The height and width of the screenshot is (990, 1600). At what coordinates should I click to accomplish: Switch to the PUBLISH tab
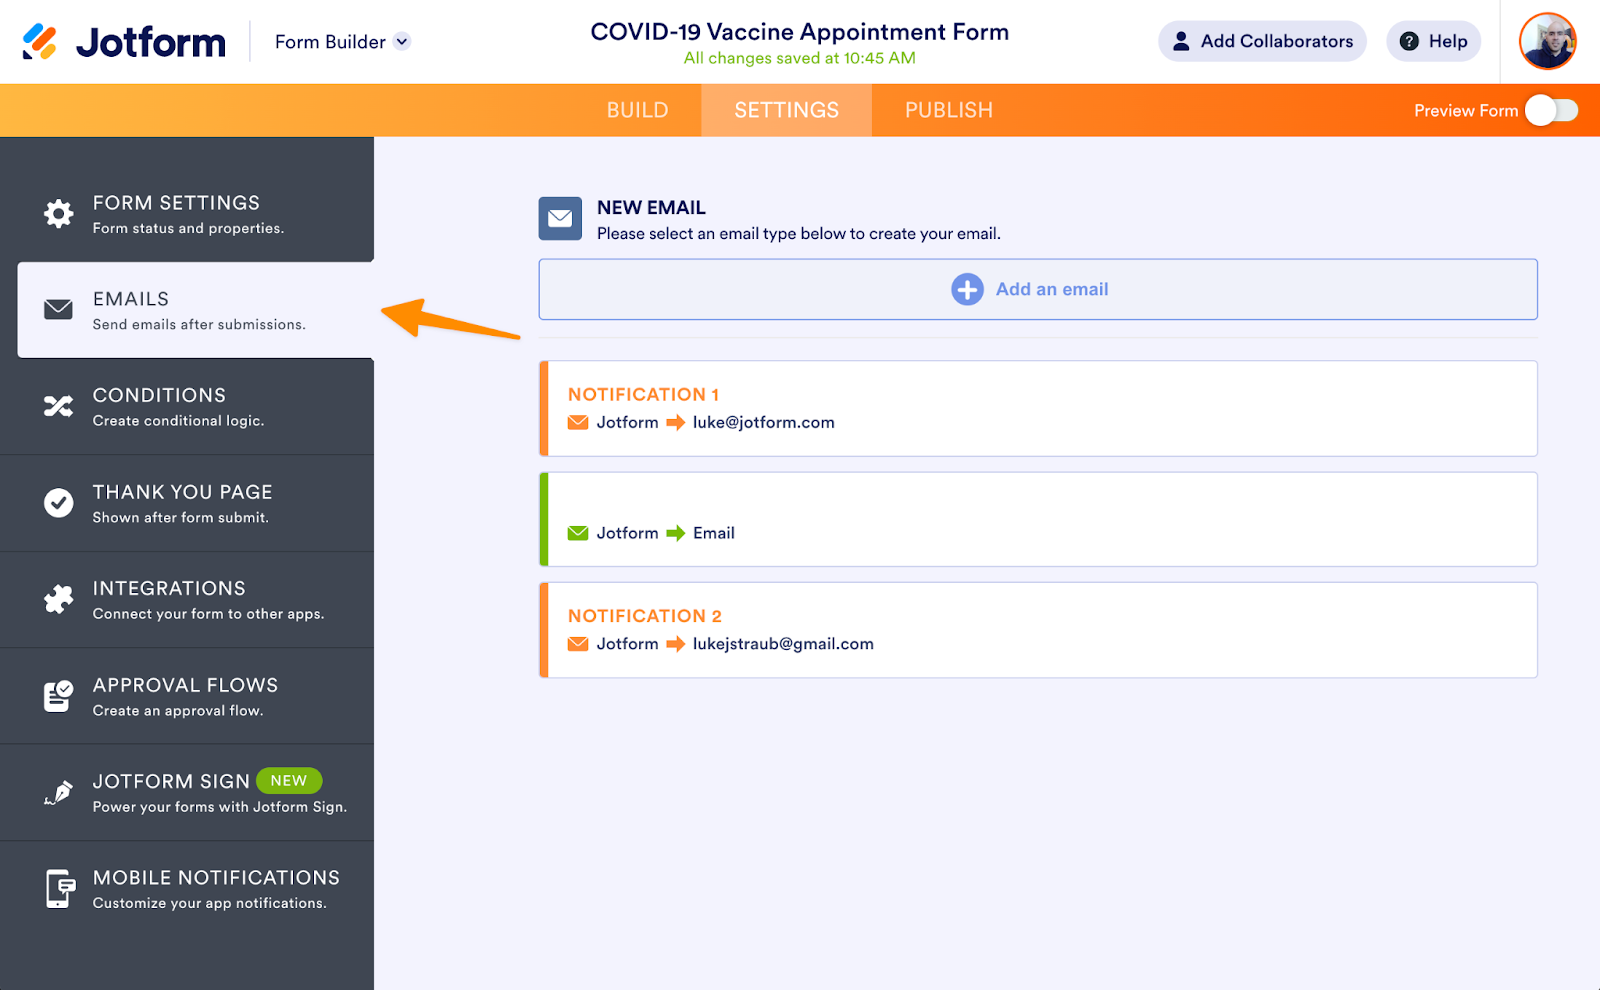point(948,111)
